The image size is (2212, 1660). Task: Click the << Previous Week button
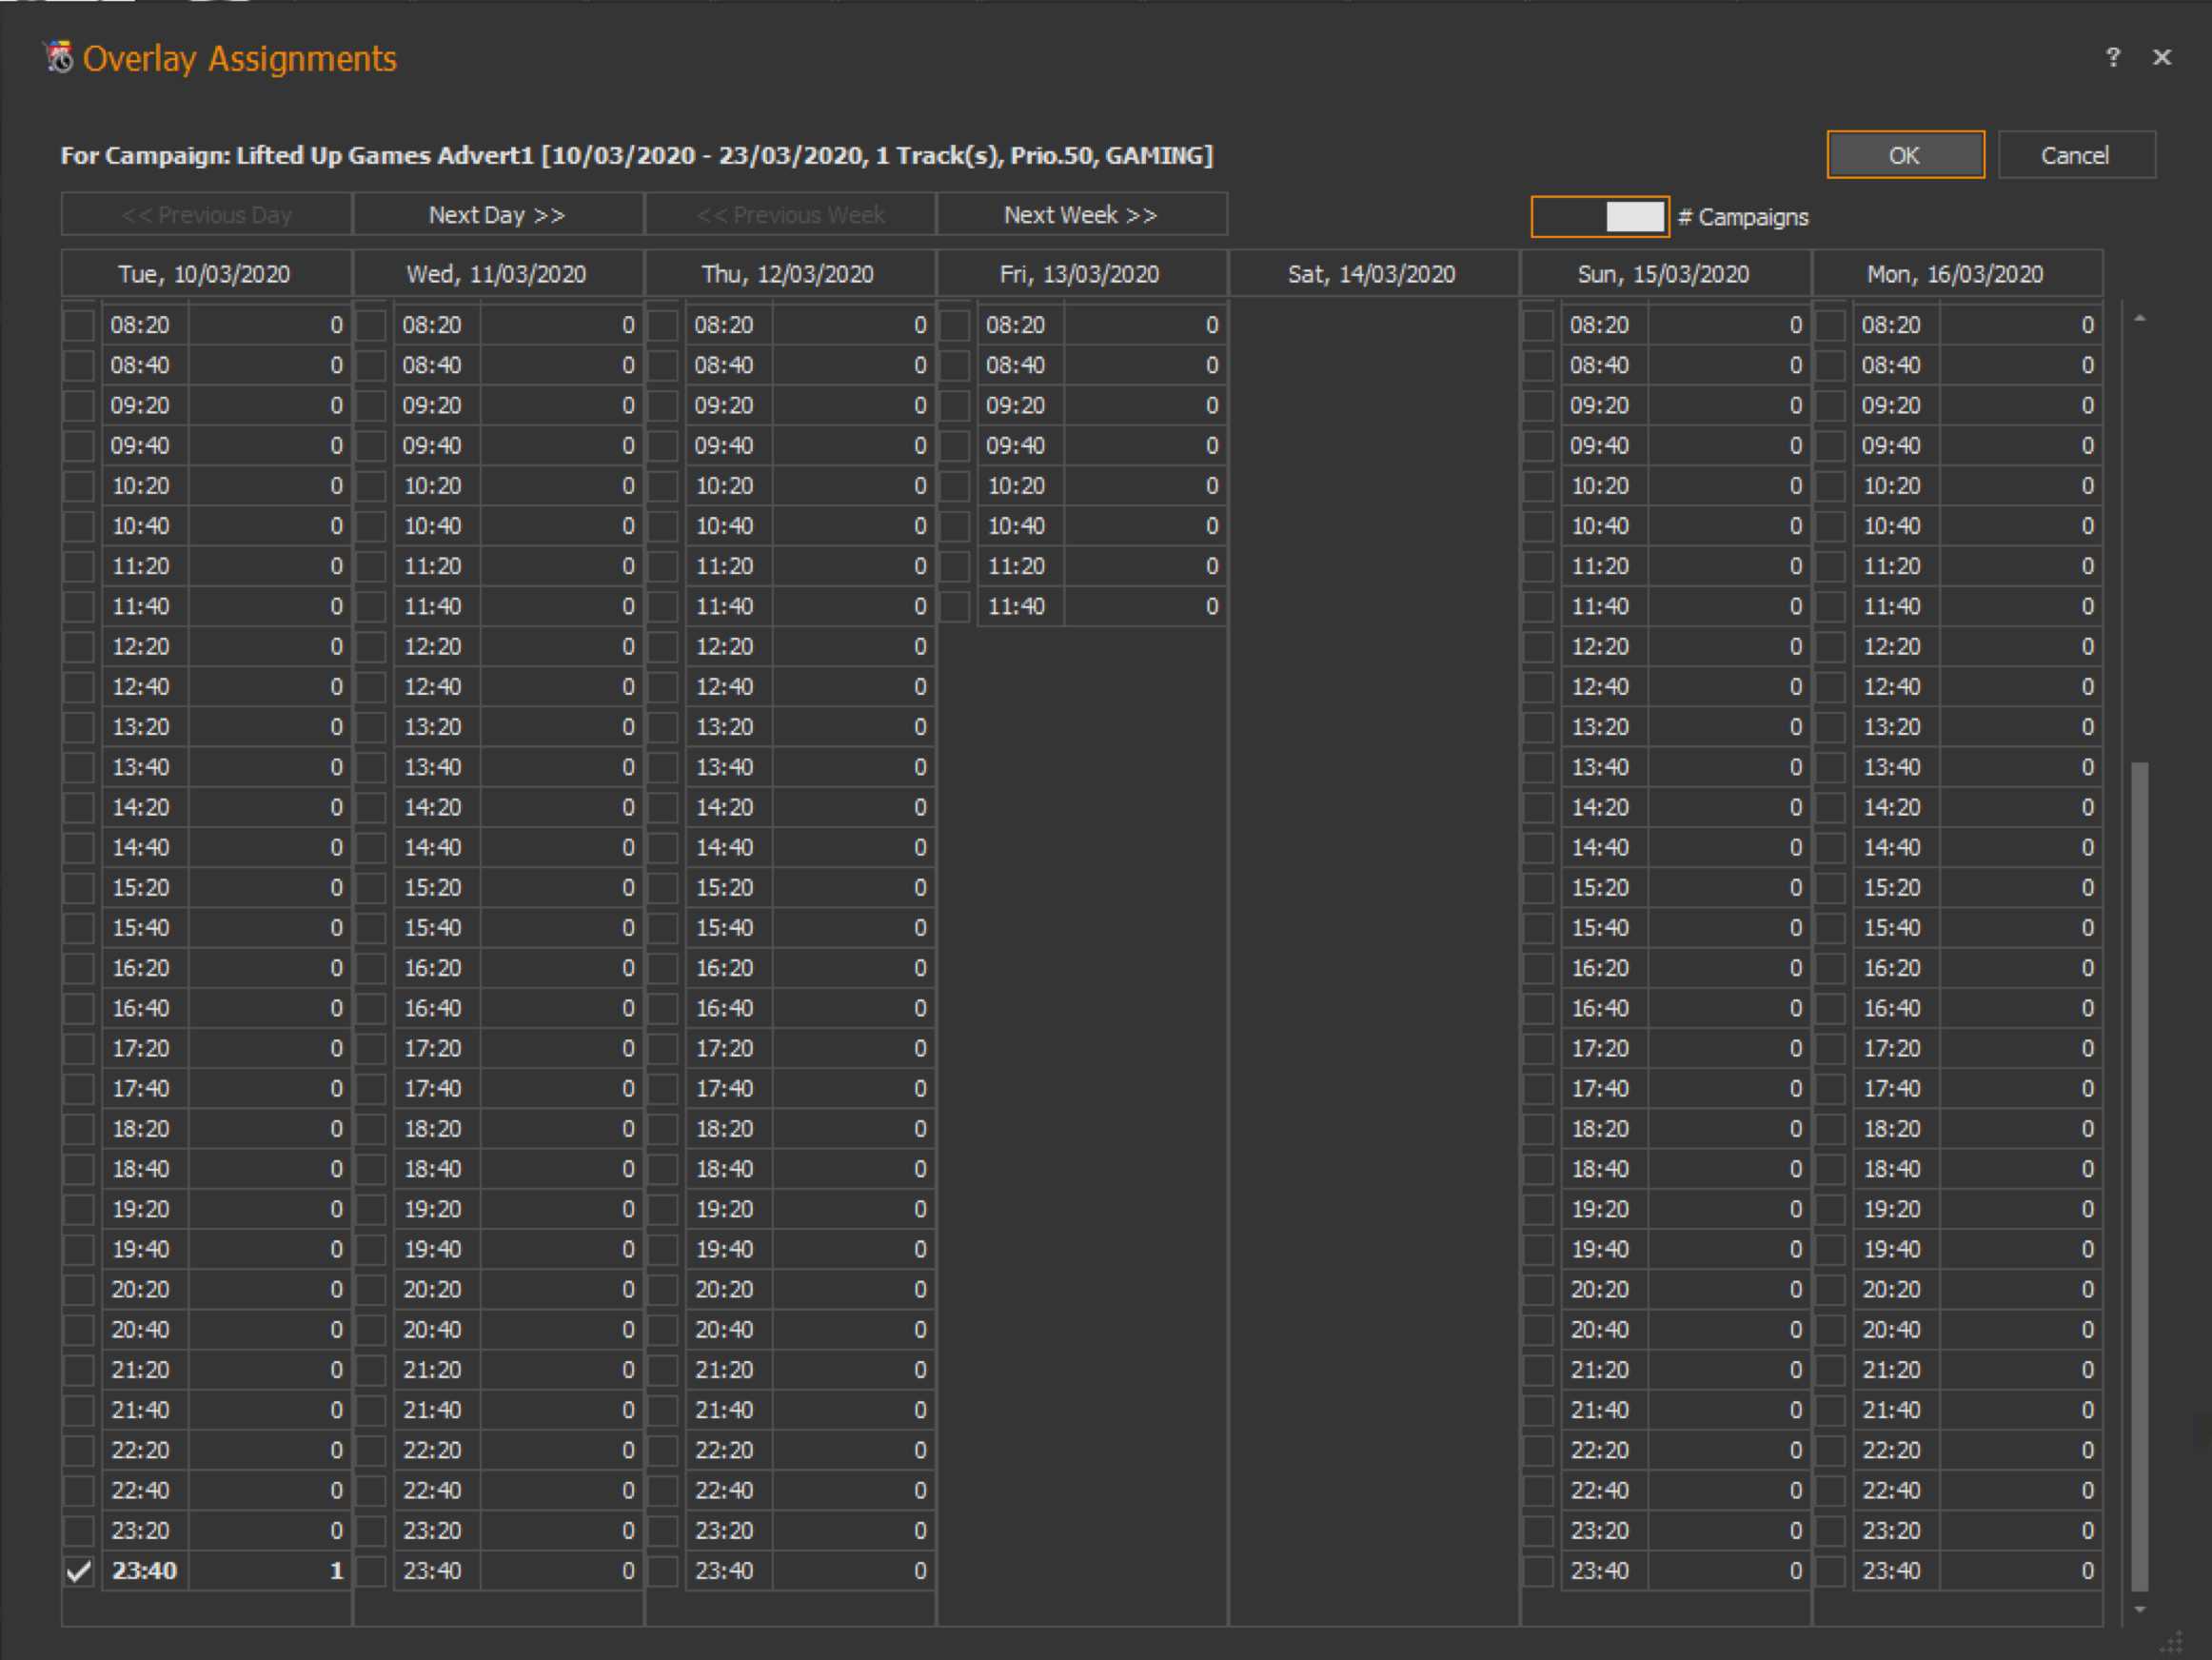[790, 215]
